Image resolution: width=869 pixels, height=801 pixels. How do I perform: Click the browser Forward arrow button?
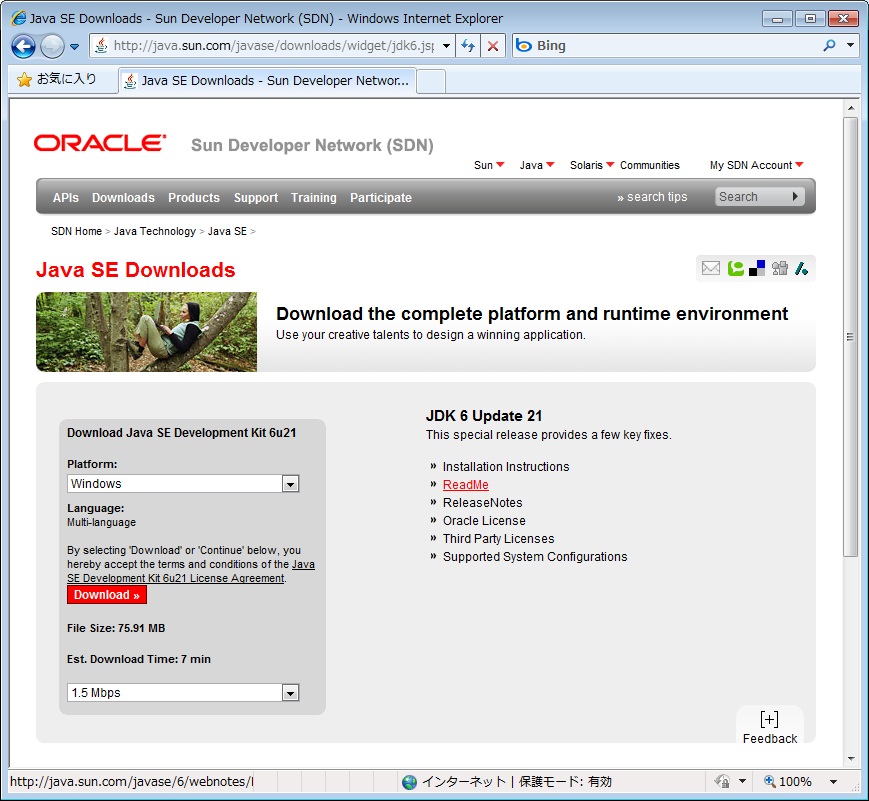click(x=52, y=46)
